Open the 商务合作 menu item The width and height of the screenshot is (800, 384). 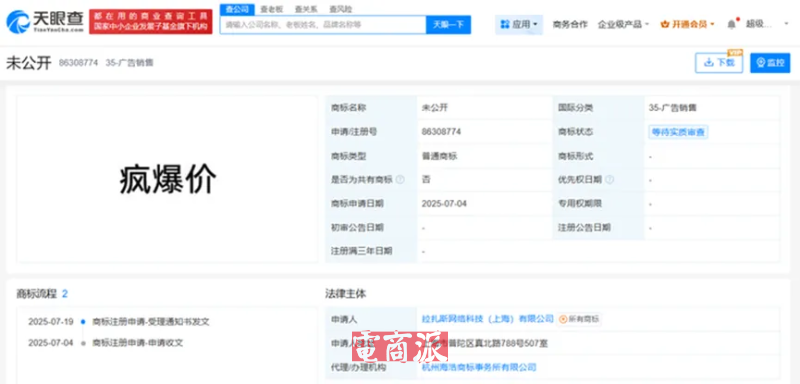[x=570, y=24]
